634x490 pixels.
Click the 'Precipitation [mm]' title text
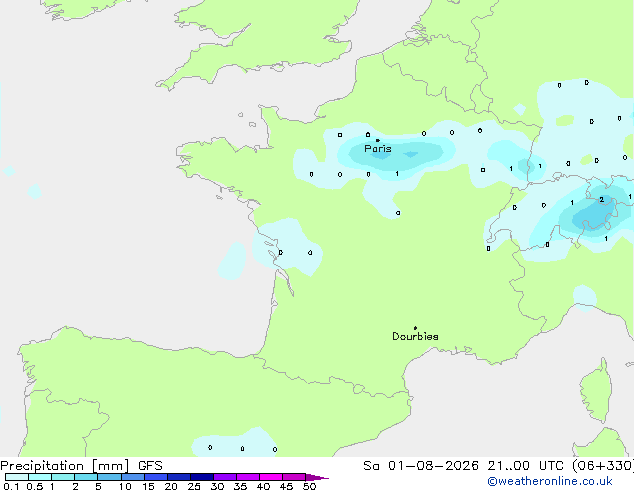[65, 466]
